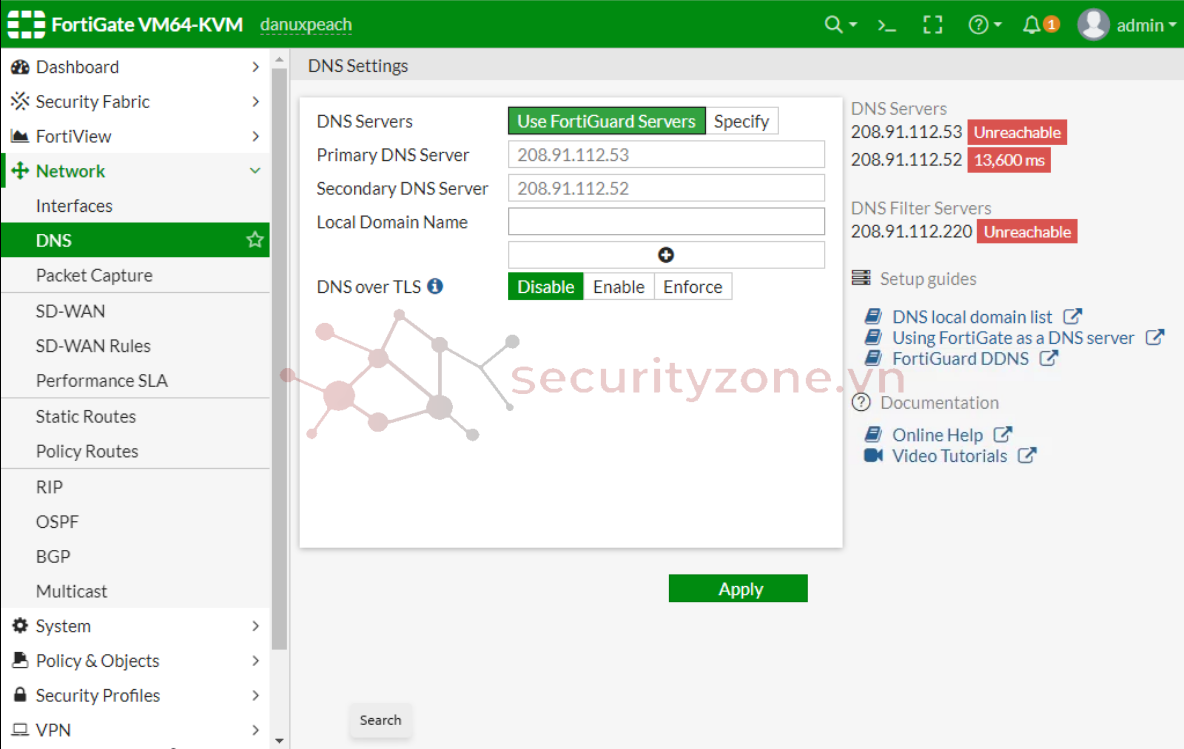Expand the Dashboard menu chevron
1184x749 pixels.
(x=255, y=67)
